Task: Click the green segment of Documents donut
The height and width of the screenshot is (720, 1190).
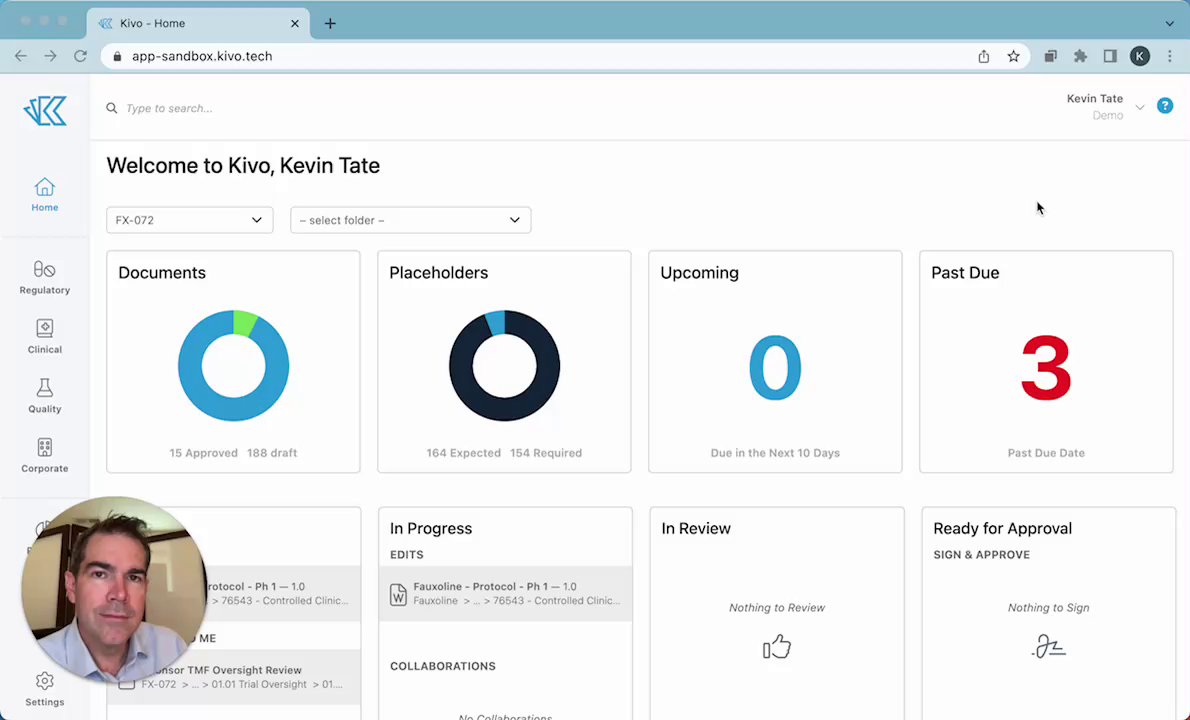Action: tap(244, 322)
